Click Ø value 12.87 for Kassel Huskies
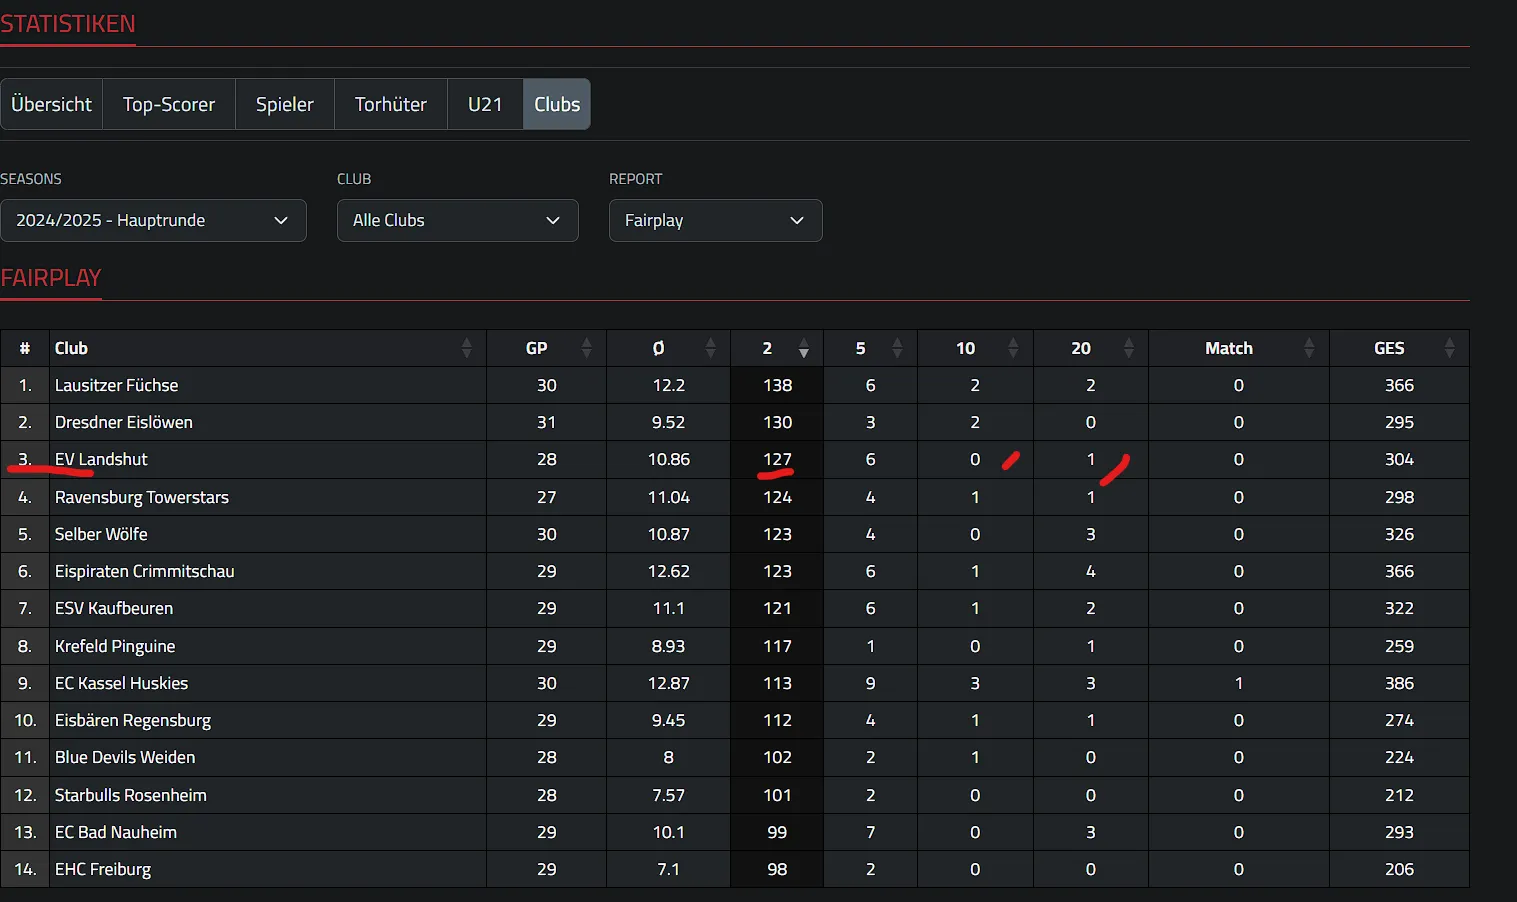 [668, 683]
